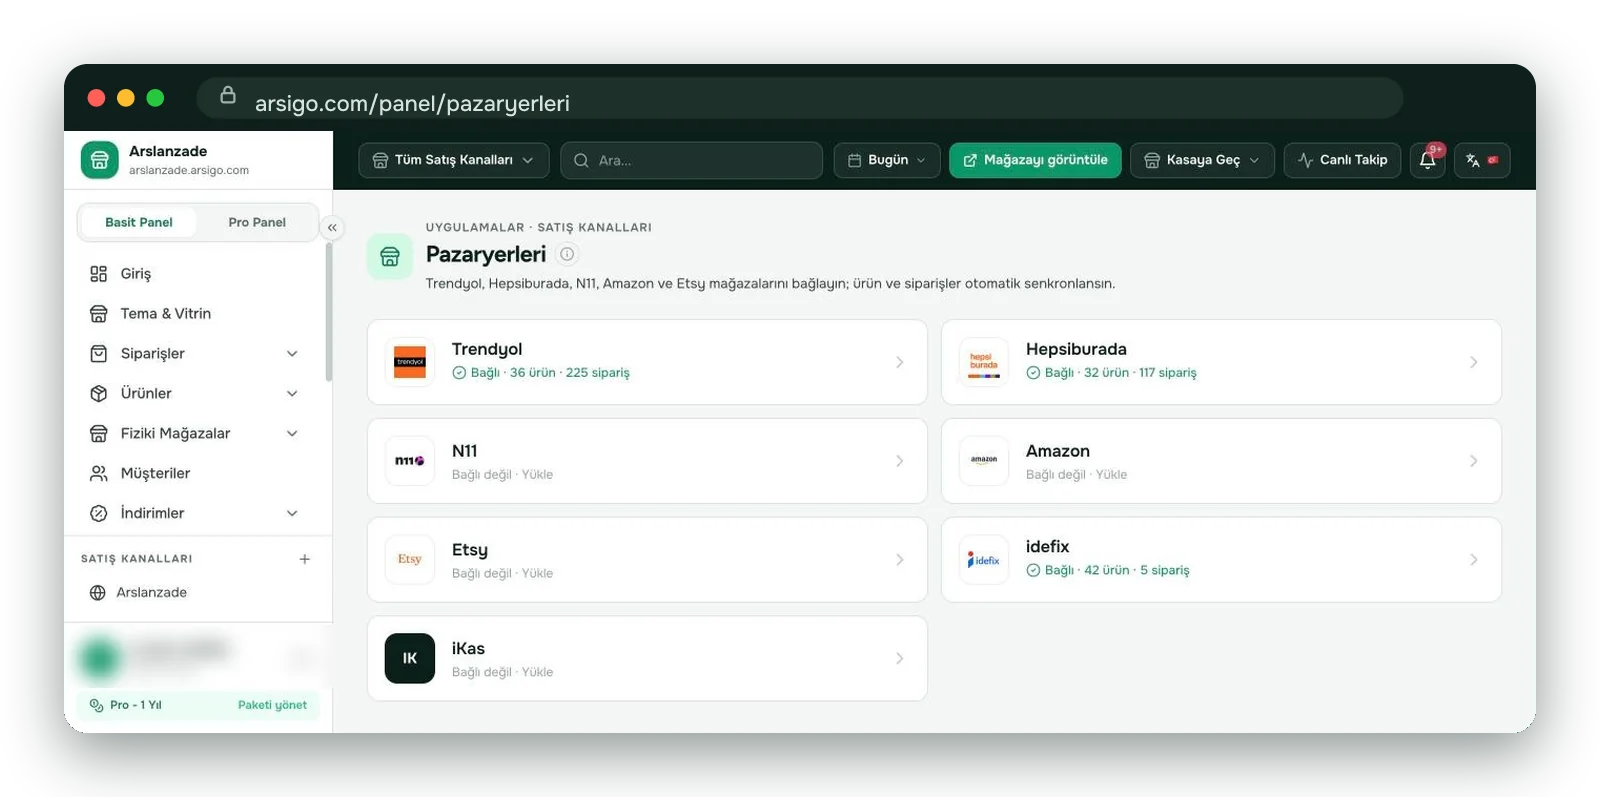Open Tüm Satış Kanalları dropdown
Viewport: 1600px width, 797px height.
point(454,160)
